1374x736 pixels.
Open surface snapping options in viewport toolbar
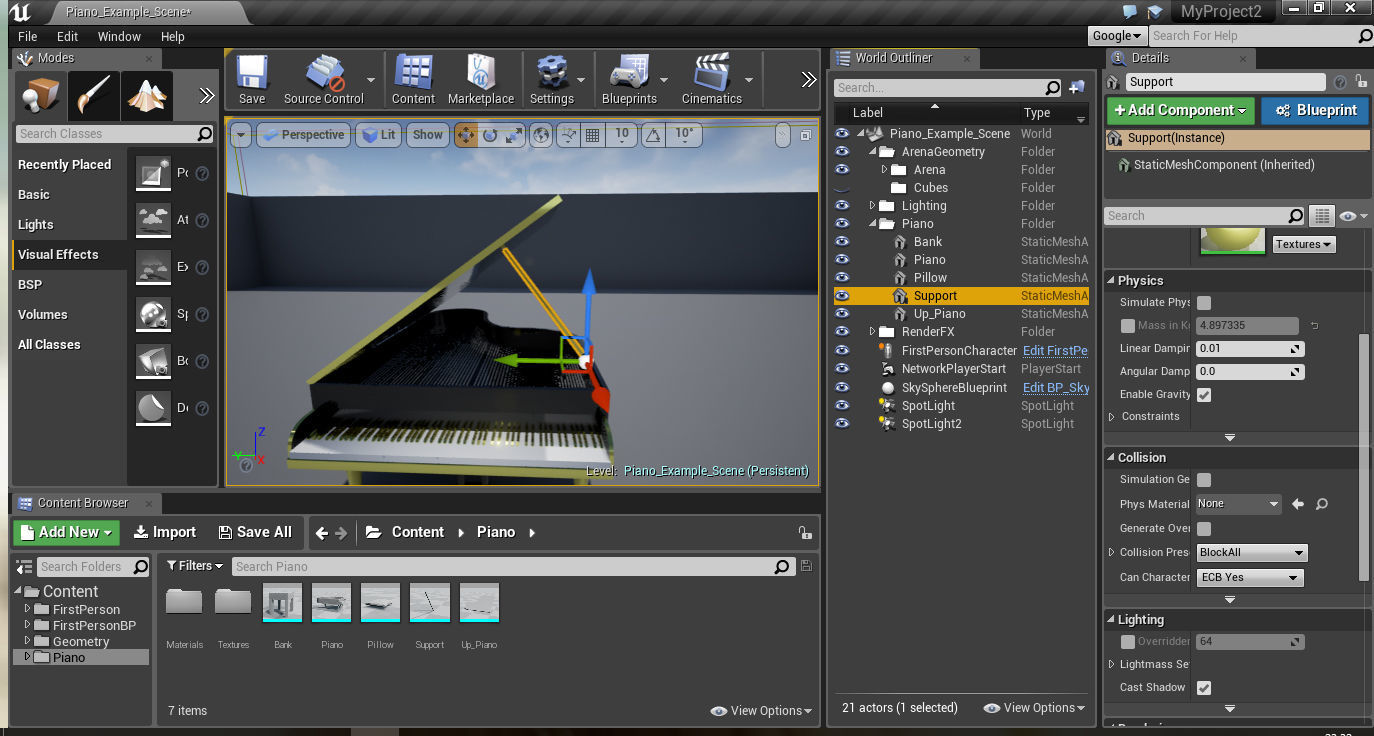coord(568,135)
